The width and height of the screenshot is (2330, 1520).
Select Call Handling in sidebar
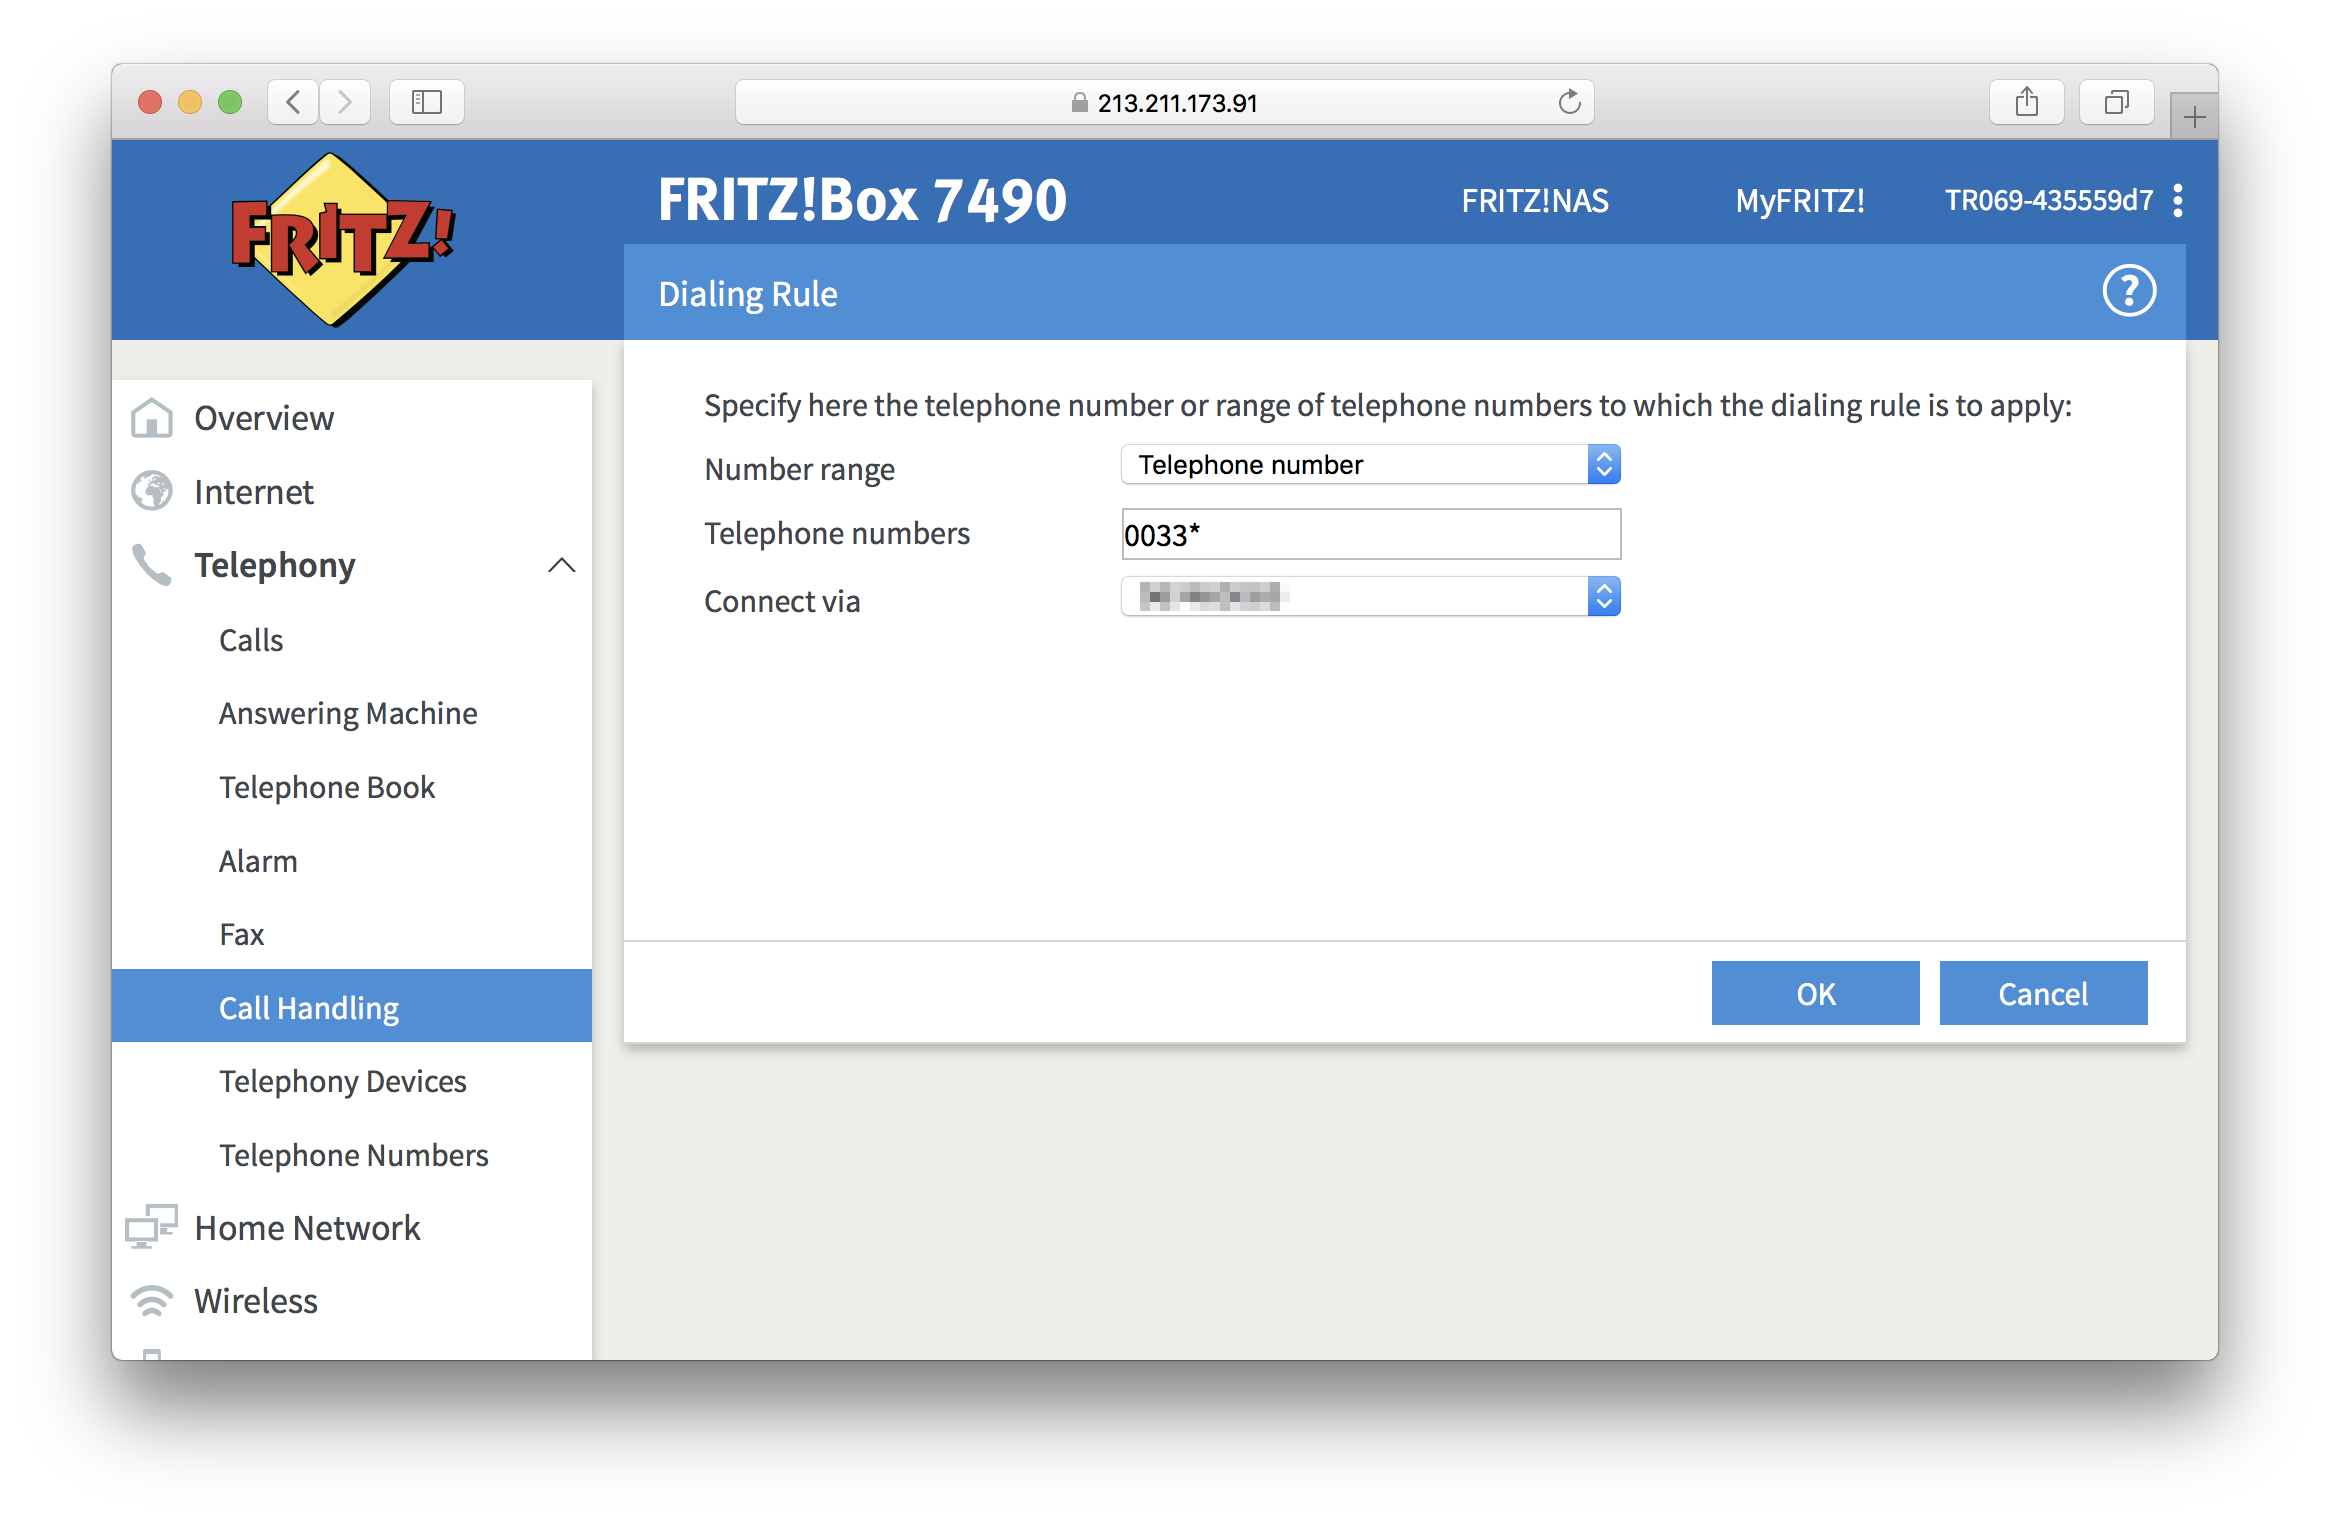[x=352, y=1007]
